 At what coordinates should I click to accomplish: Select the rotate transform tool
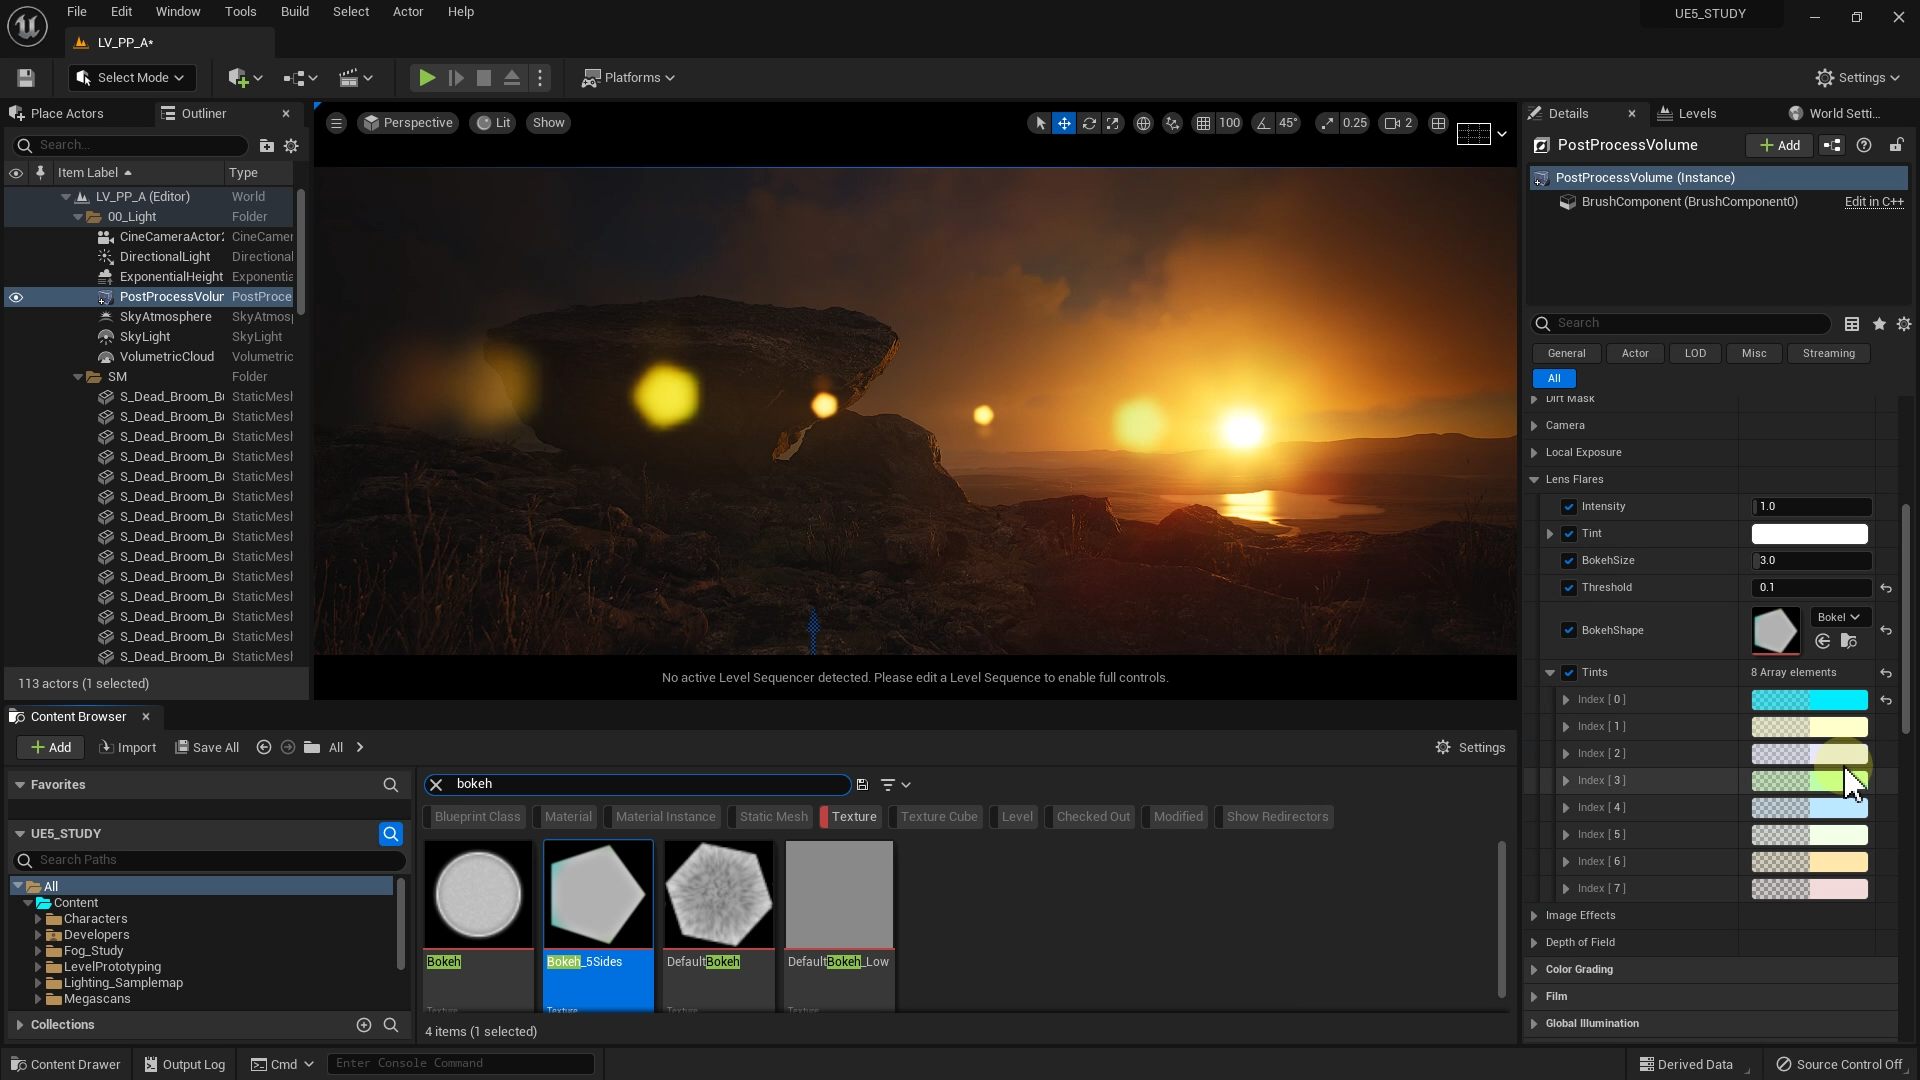click(1089, 123)
